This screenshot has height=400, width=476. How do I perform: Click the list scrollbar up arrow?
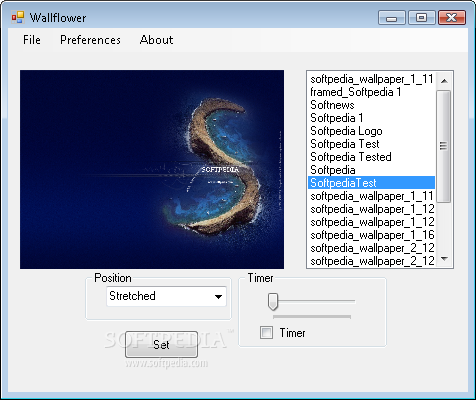coord(444,81)
